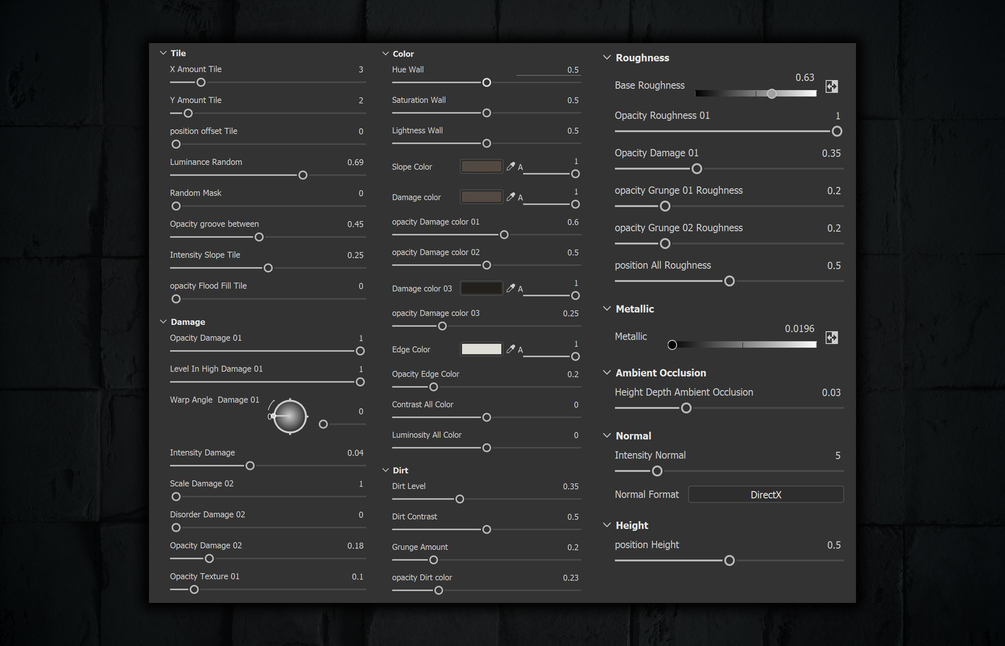Click the Dirt Contrast slider handle

tap(486, 530)
